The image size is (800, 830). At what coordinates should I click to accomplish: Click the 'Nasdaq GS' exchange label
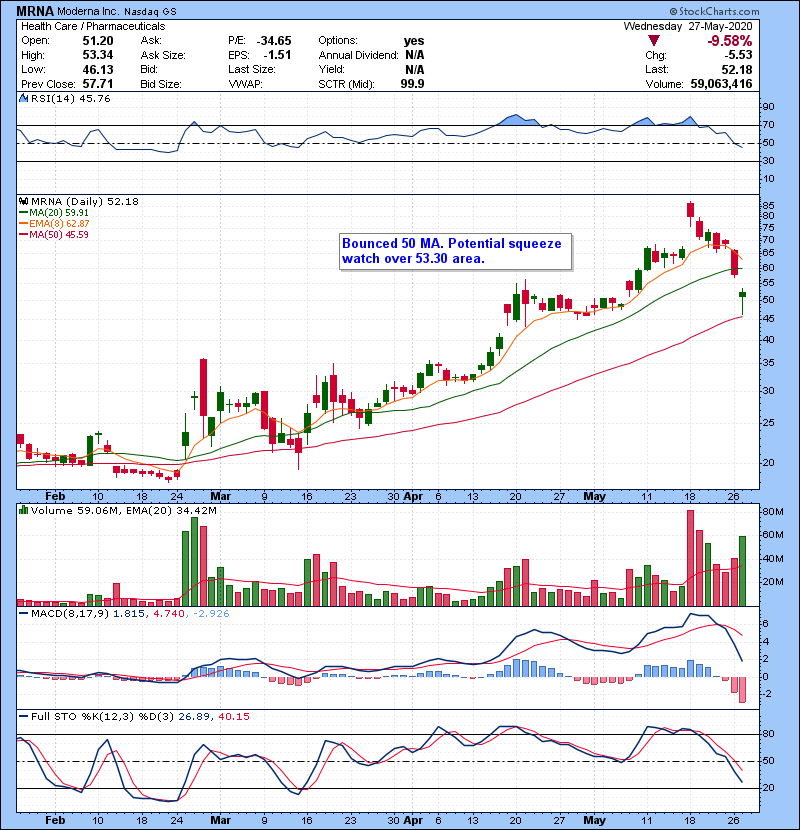pos(150,11)
